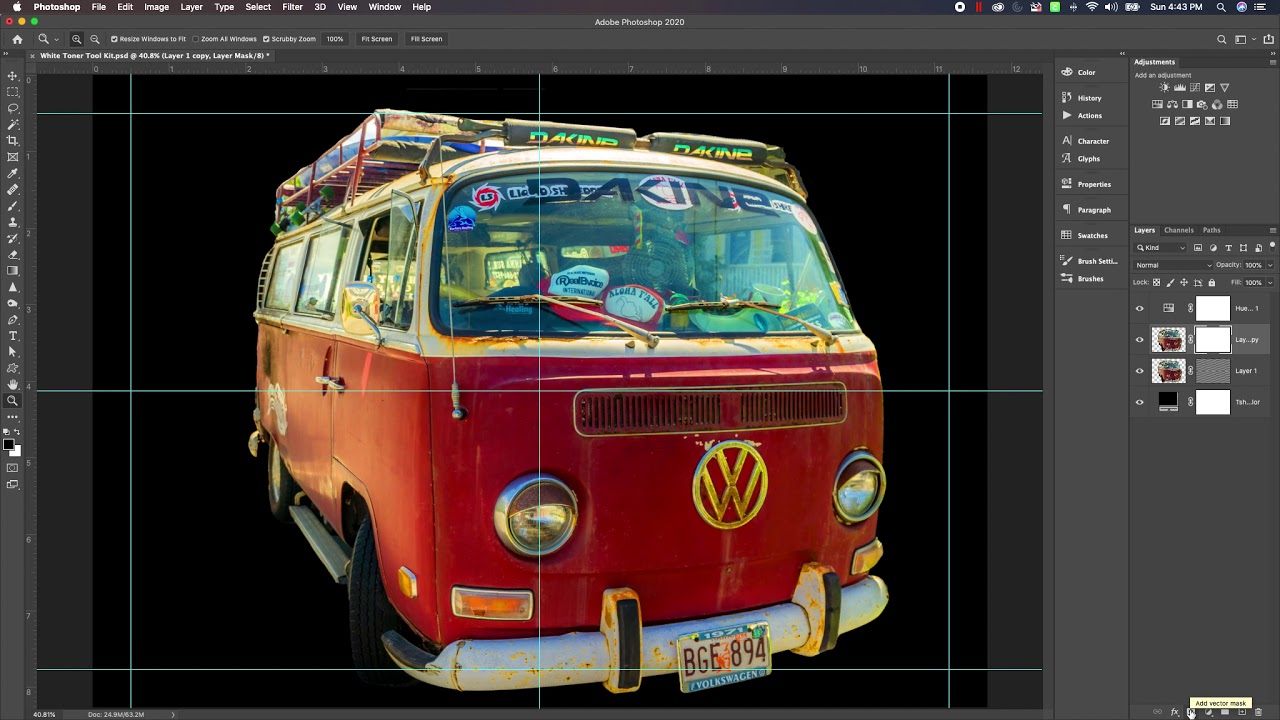Select the History Brush tool
Screen dimensions: 1280x720
coord(13,238)
